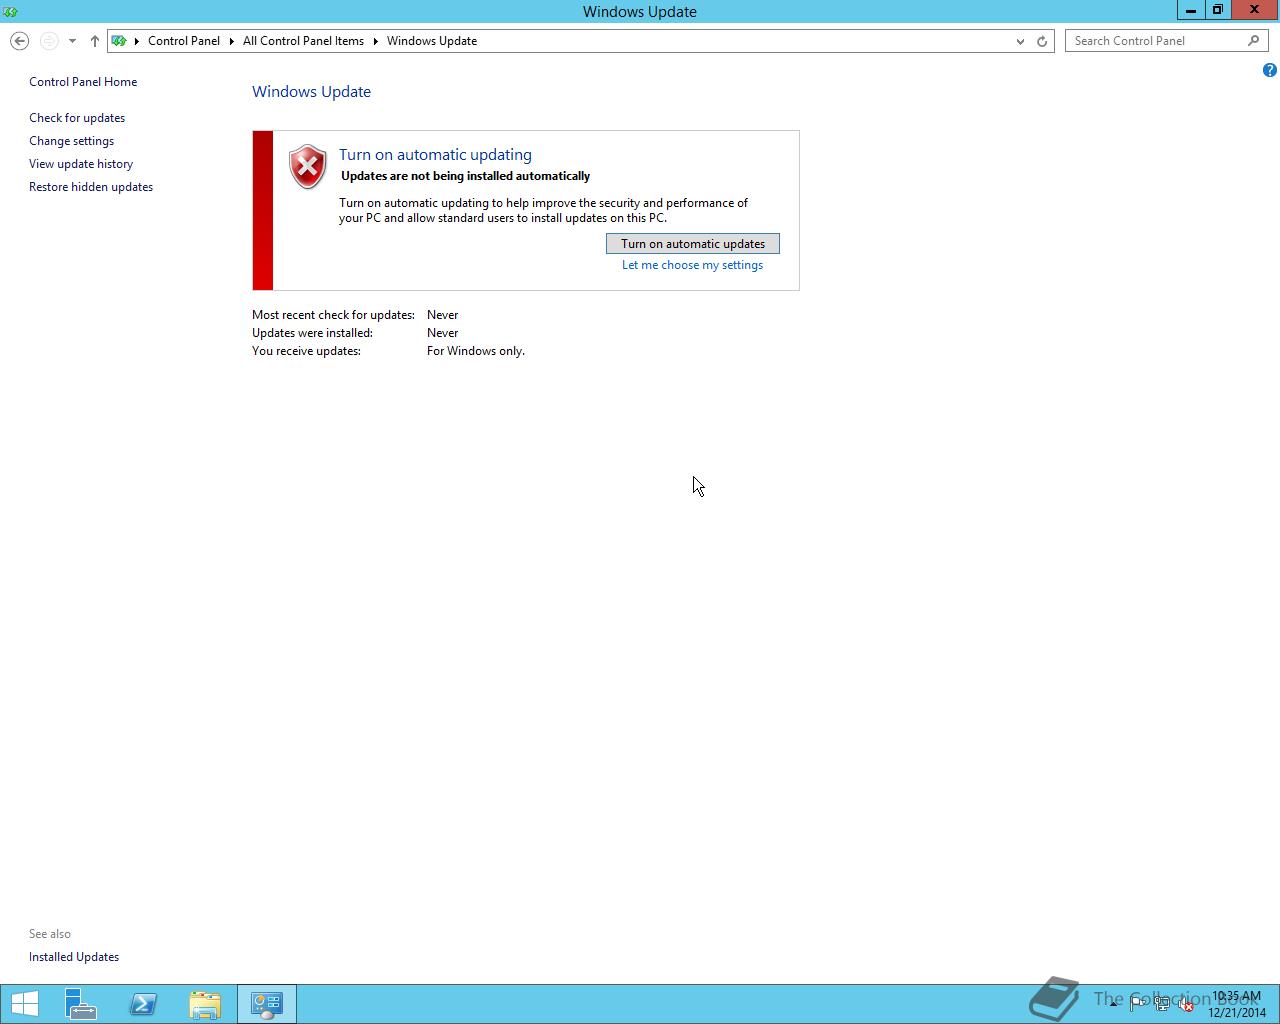Click Let me choose my settings
Viewport: 1280px width, 1024px height.
point(692,265)
